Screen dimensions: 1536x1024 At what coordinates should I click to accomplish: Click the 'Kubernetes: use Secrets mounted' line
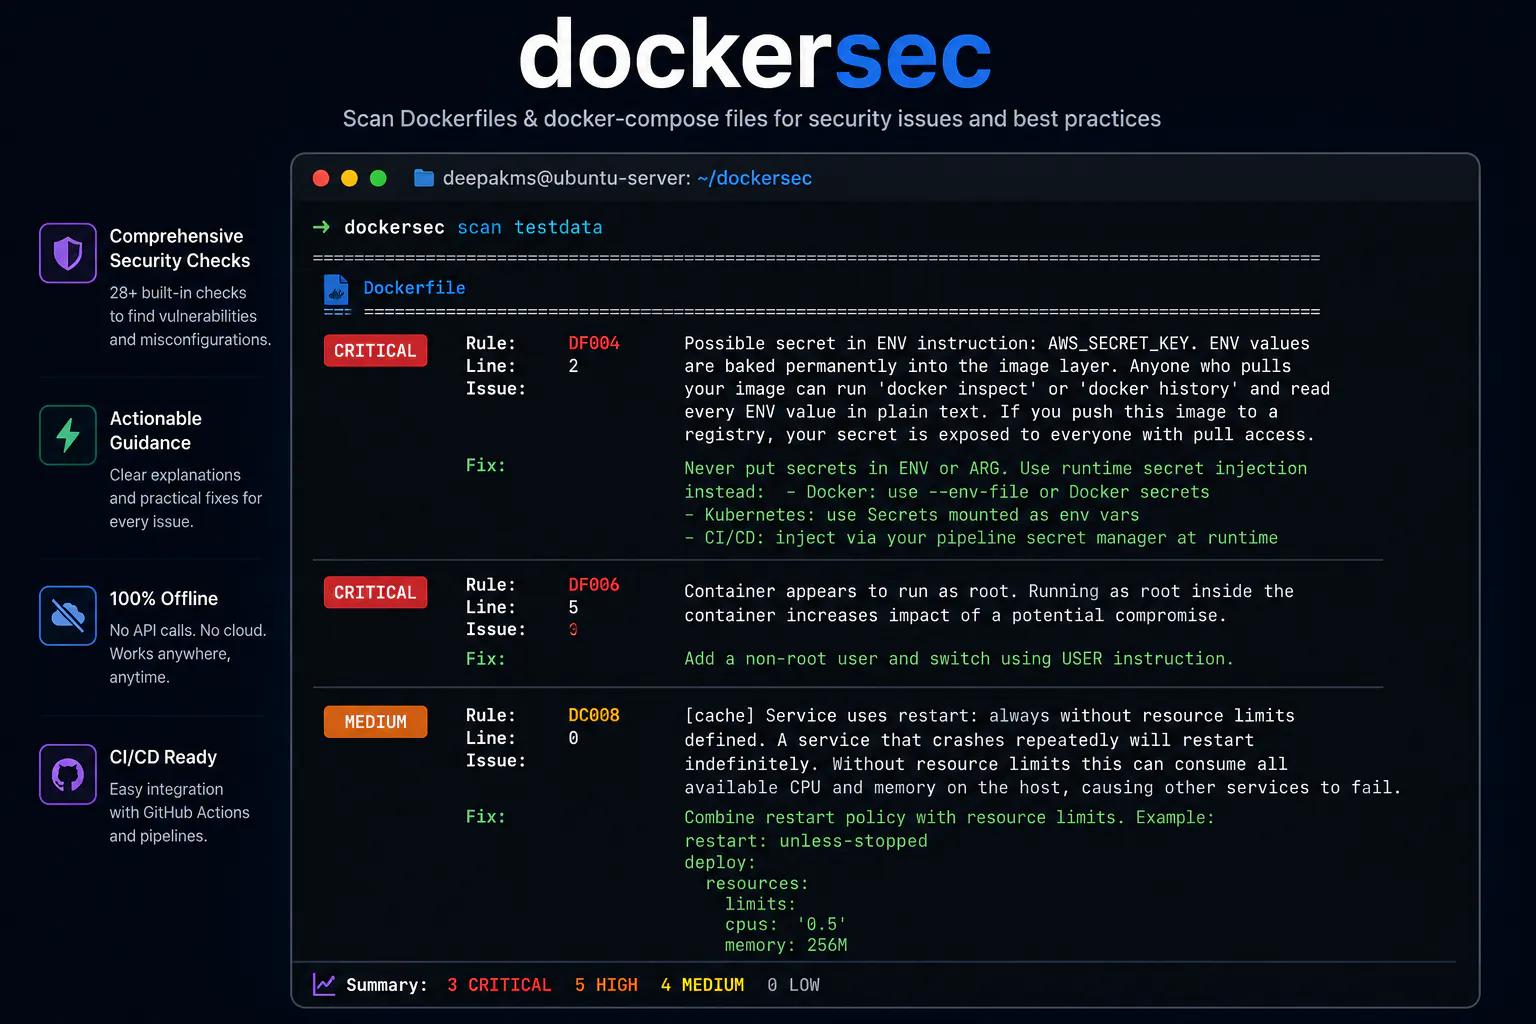click(x=912, y=515)
